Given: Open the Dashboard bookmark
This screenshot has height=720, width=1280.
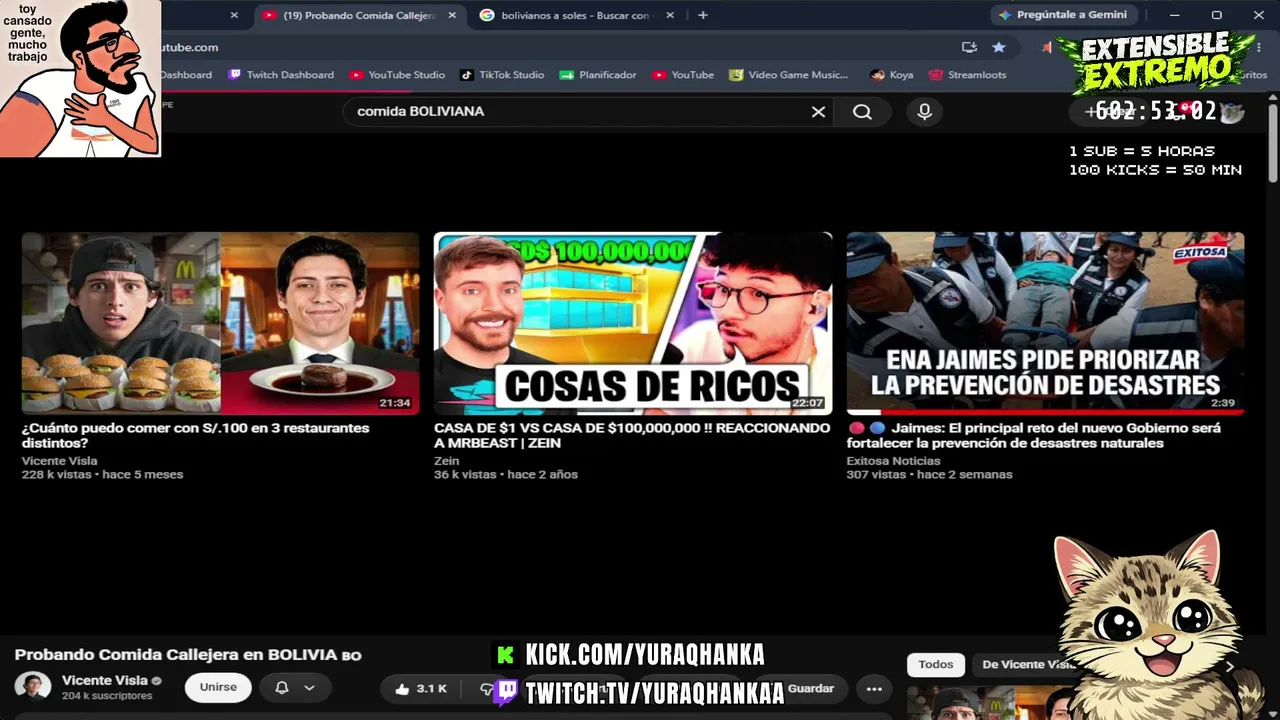Looking at the screenshot, I should pyautogui.click(x=186, y=75).
